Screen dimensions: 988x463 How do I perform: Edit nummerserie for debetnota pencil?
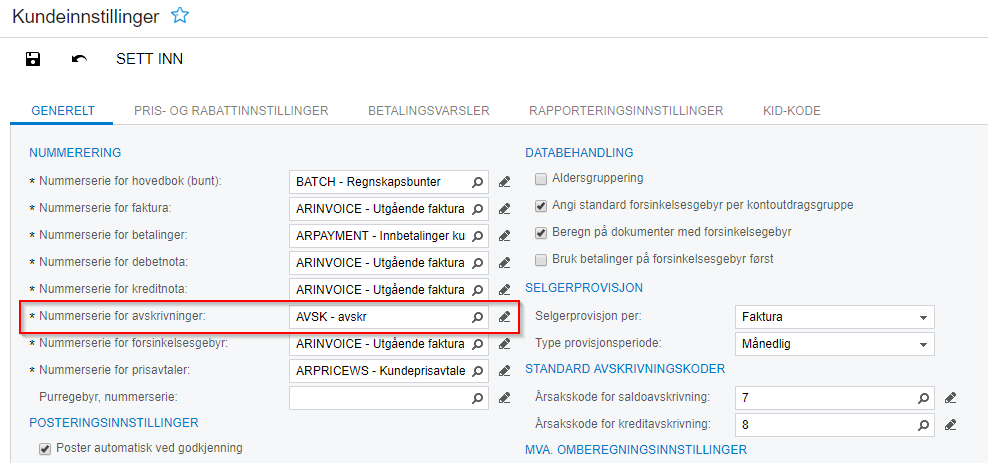click(504, 263)
